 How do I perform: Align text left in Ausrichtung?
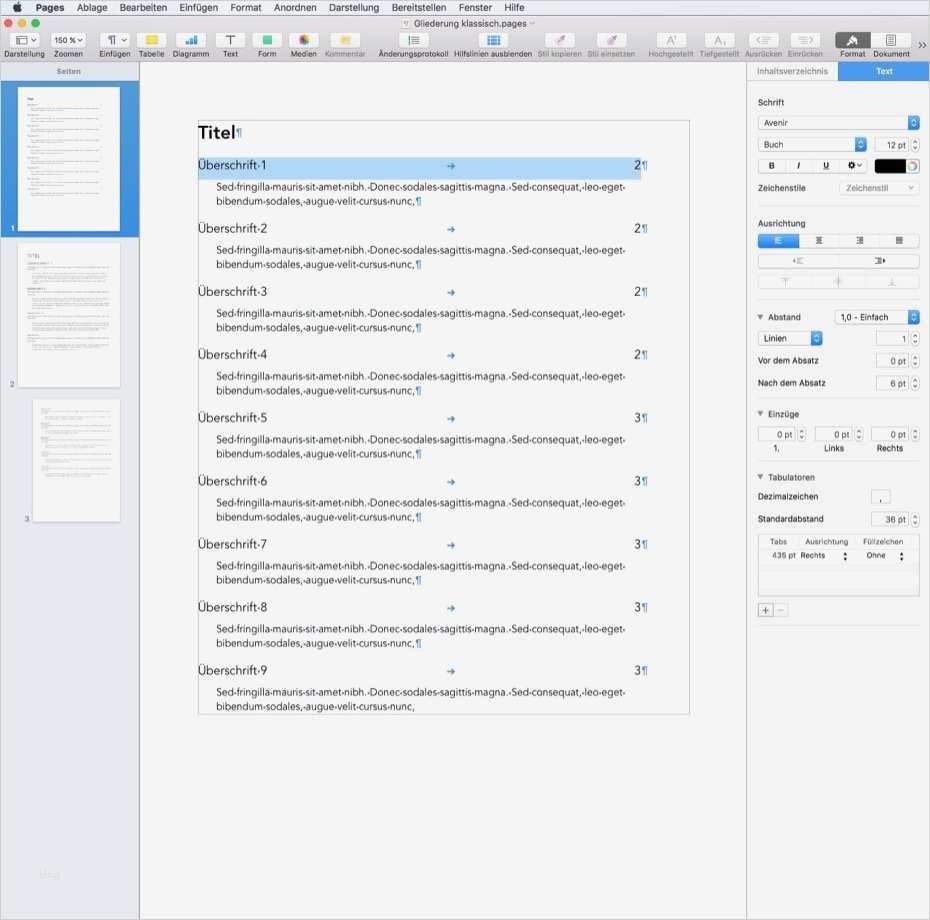tap(778, 240)
